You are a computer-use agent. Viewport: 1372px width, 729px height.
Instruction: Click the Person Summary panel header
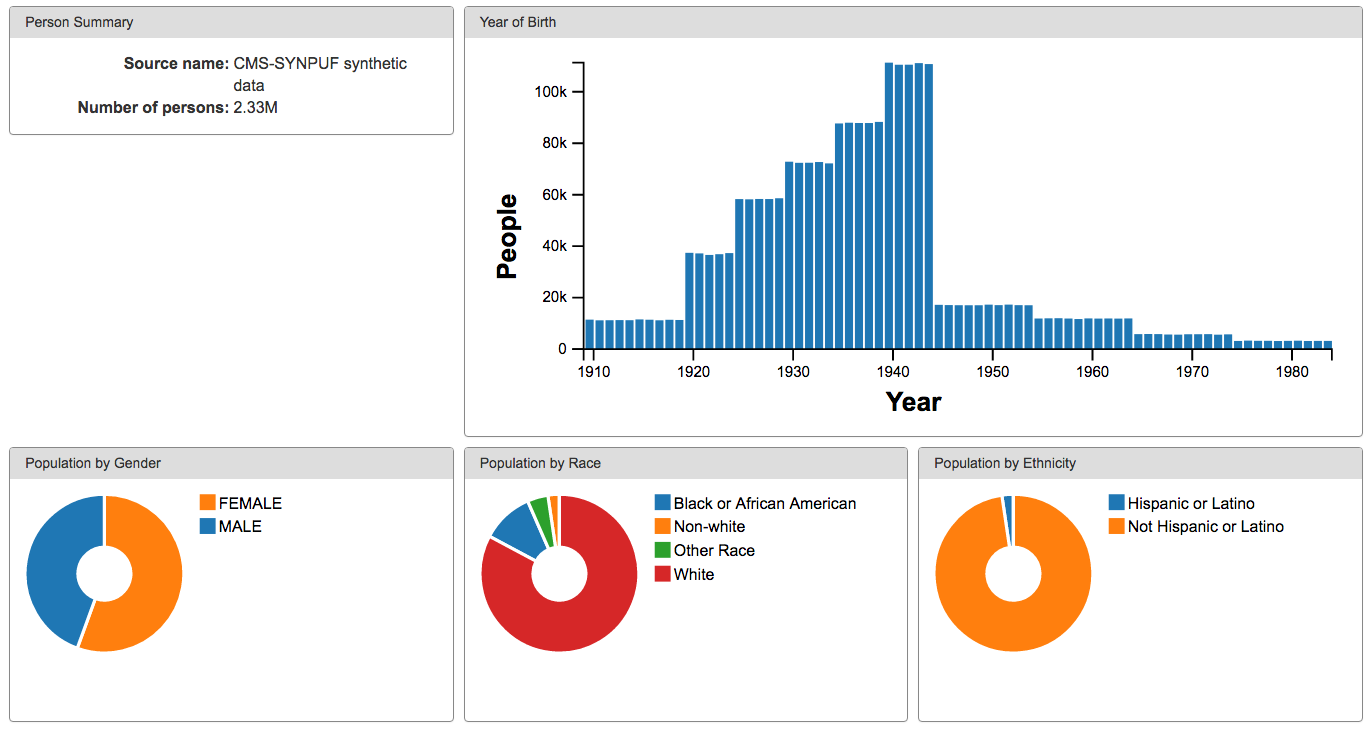[231, 22]
